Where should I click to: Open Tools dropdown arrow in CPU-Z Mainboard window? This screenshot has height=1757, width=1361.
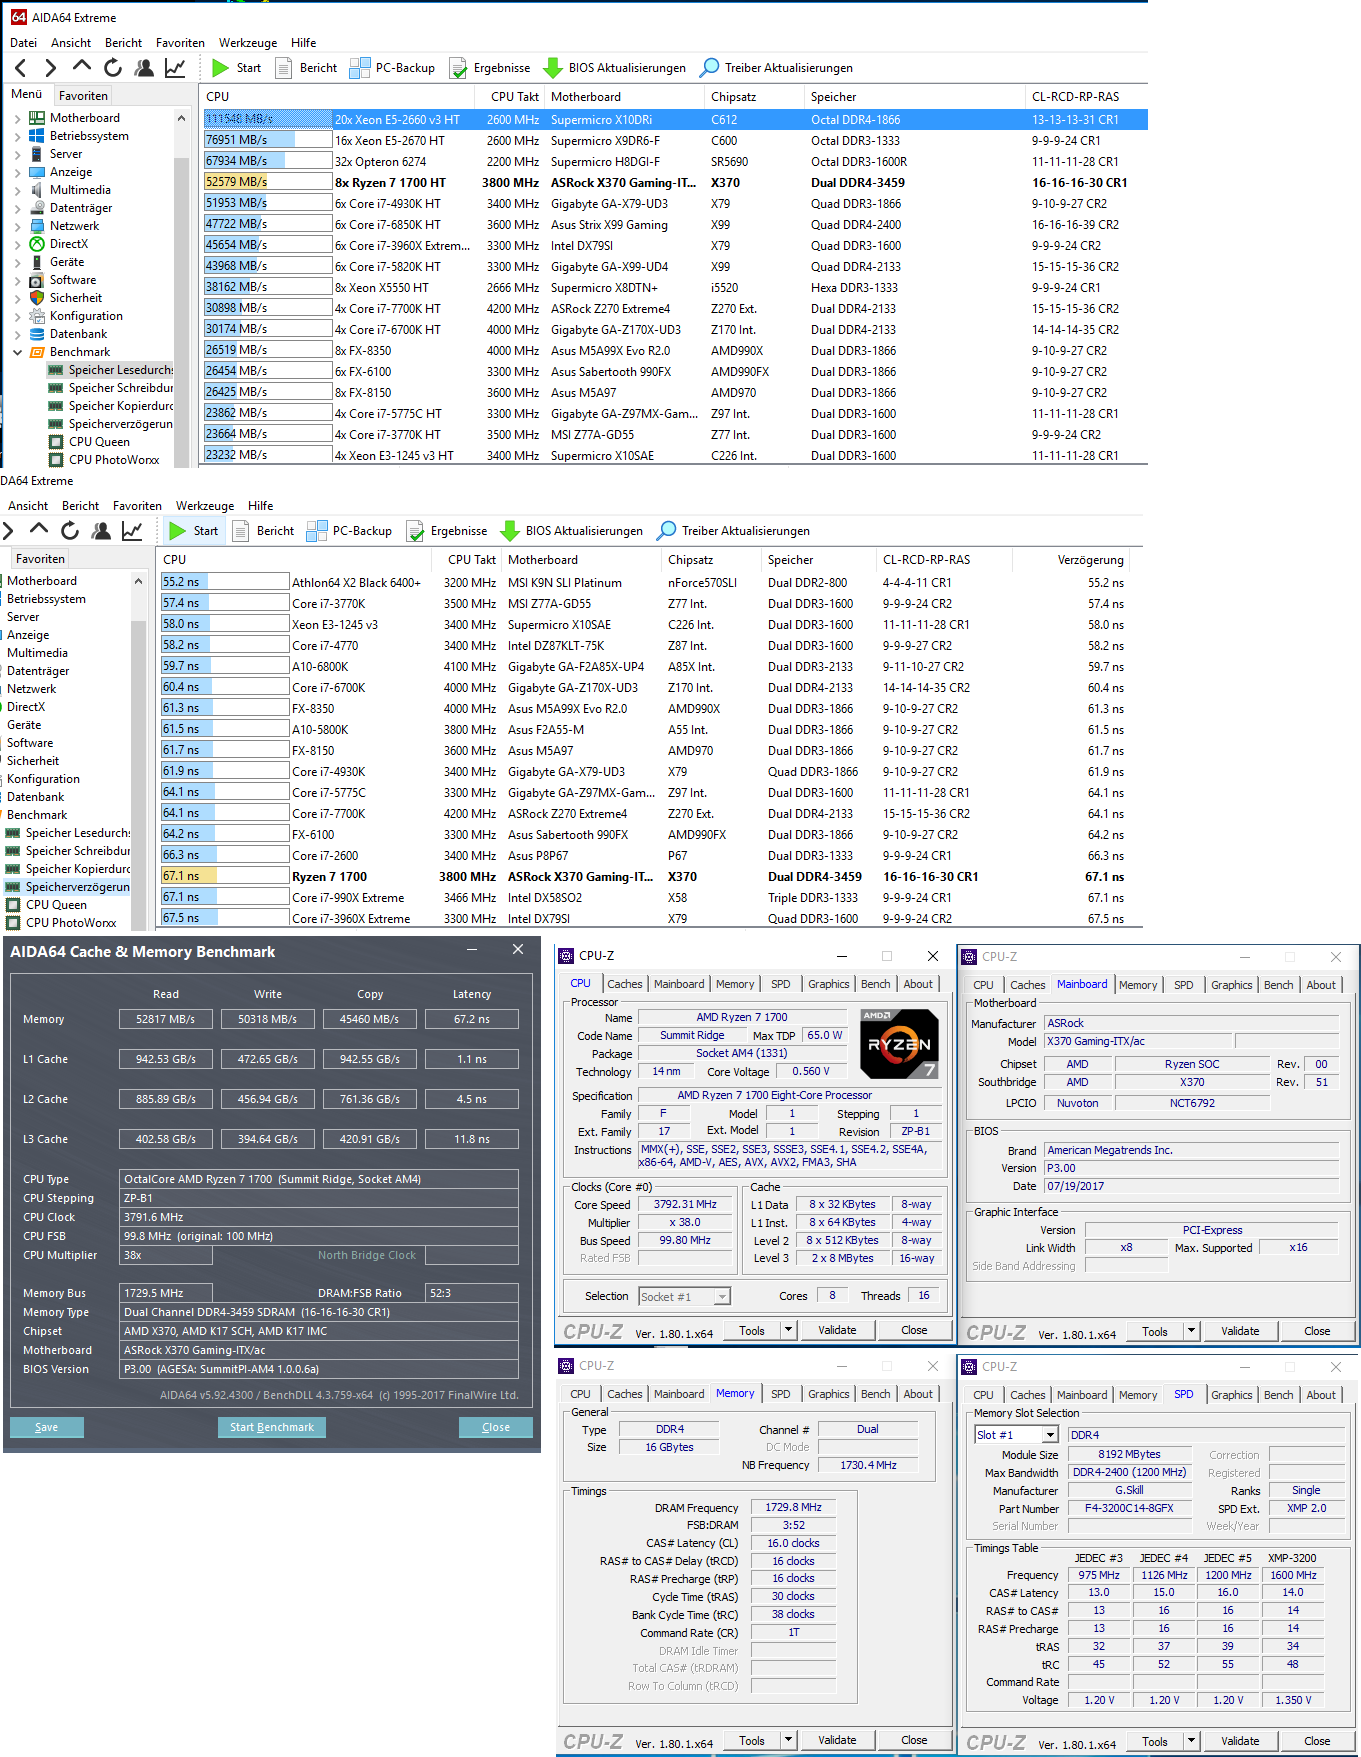(x=1191, y=1331)
